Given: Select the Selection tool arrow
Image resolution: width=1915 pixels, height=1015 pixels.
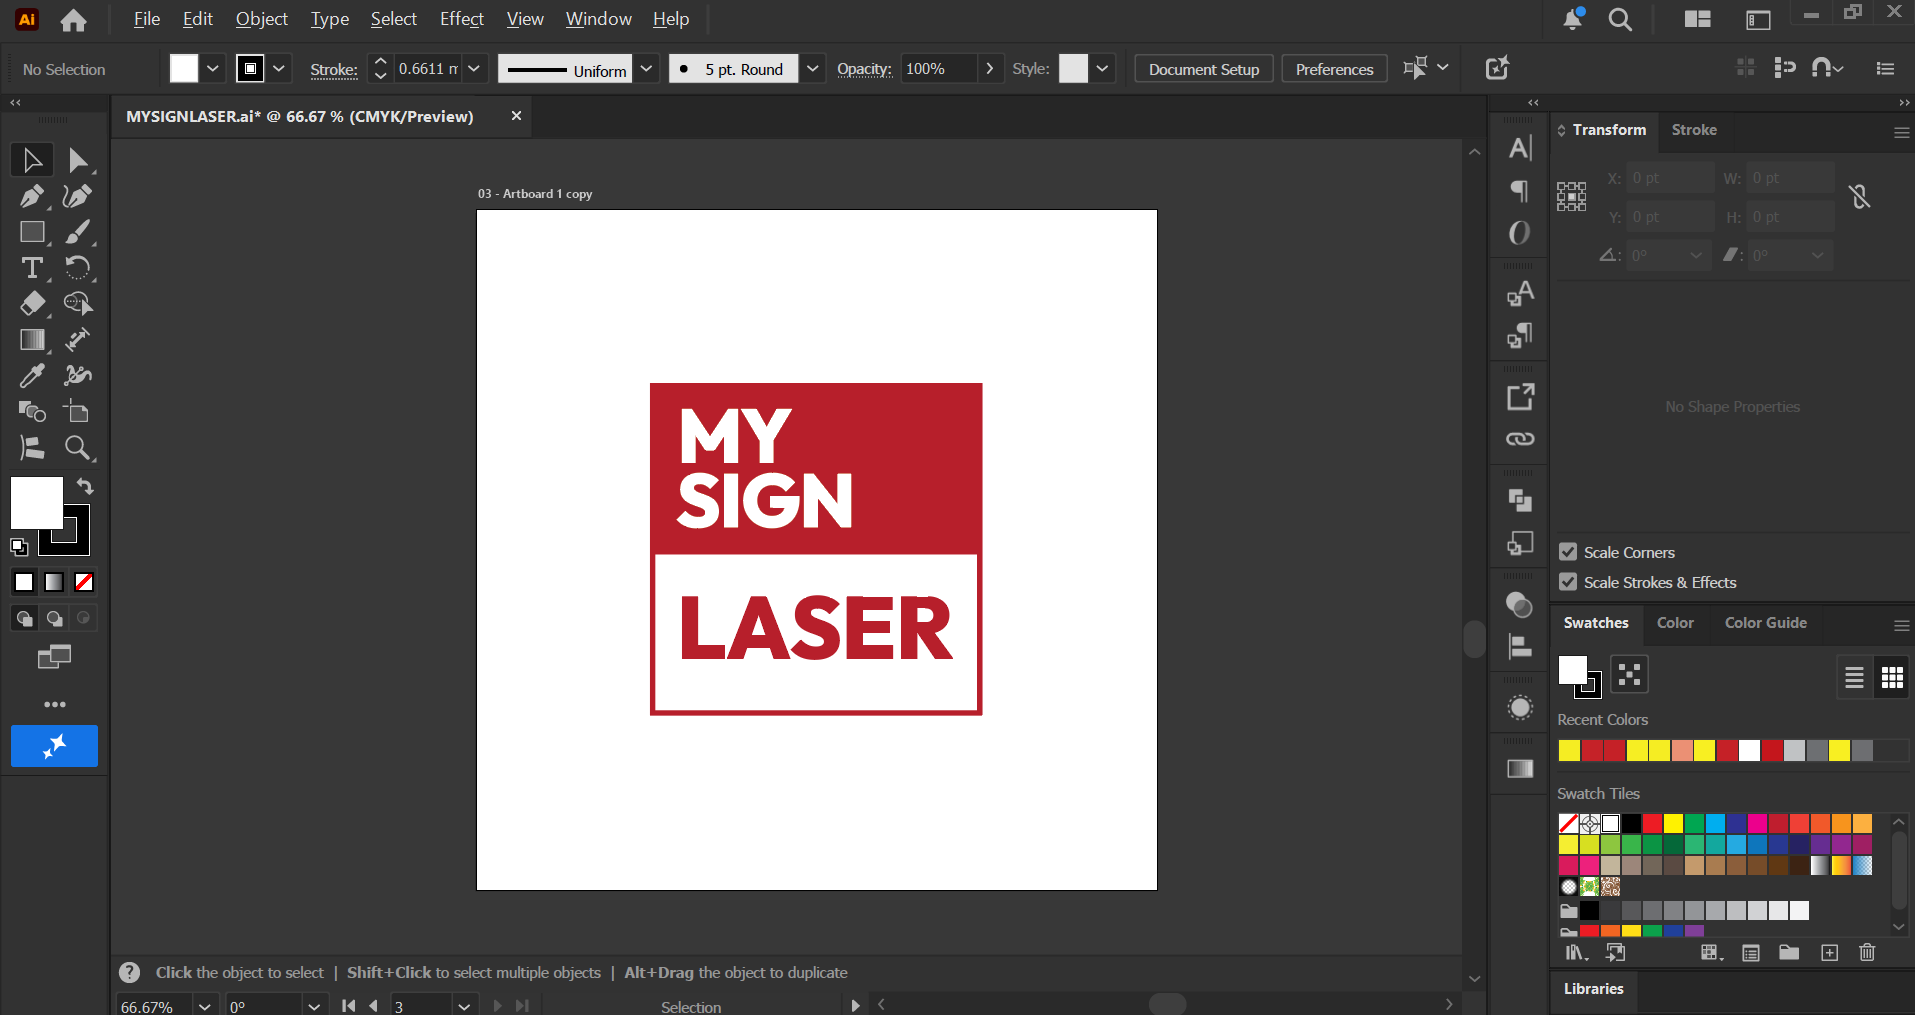Looking at the screenshot, I should pos(32,160).
